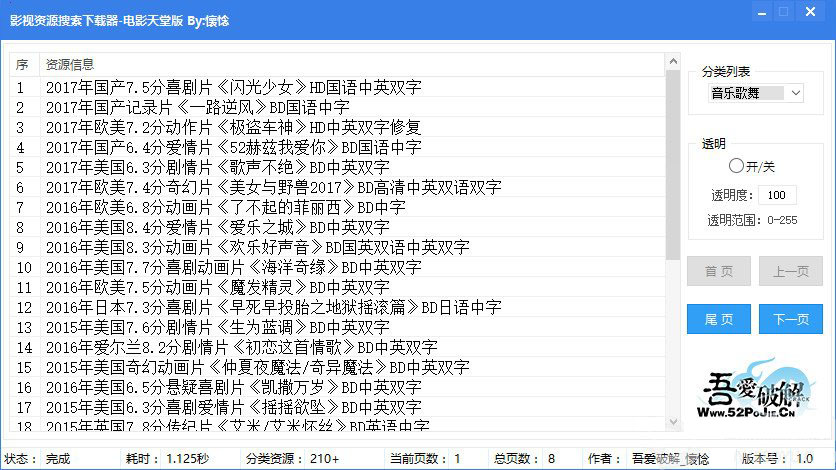Viewport: 836px width, 470px height.
Task: Select row 12 《早死早投胎之地狱摇滚篇》
Action: 337,307
